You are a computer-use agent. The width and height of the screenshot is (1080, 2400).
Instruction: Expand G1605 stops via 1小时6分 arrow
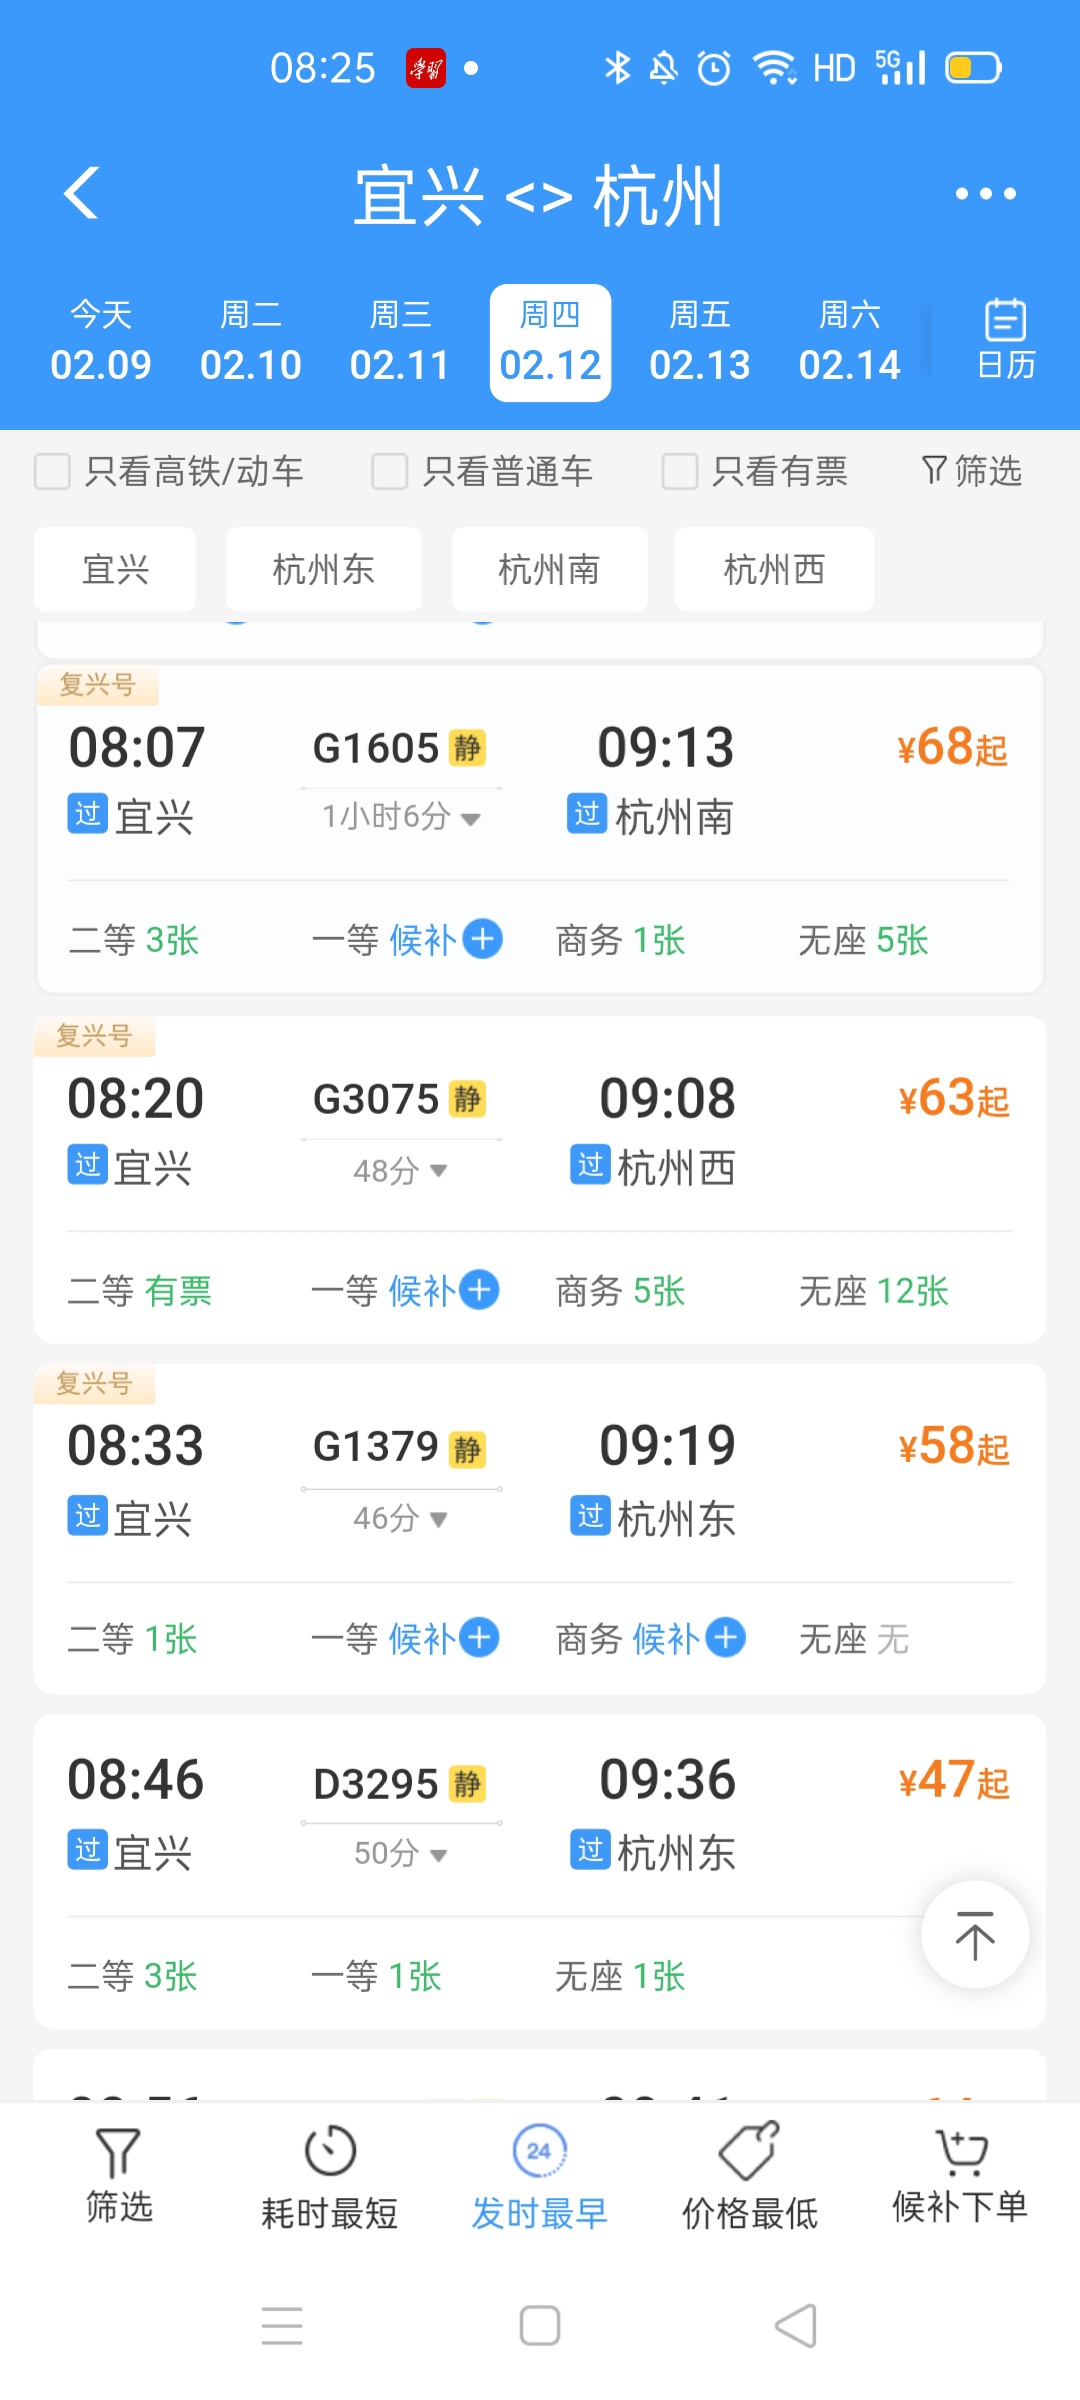pyautogui.click(x=470, y=819)
